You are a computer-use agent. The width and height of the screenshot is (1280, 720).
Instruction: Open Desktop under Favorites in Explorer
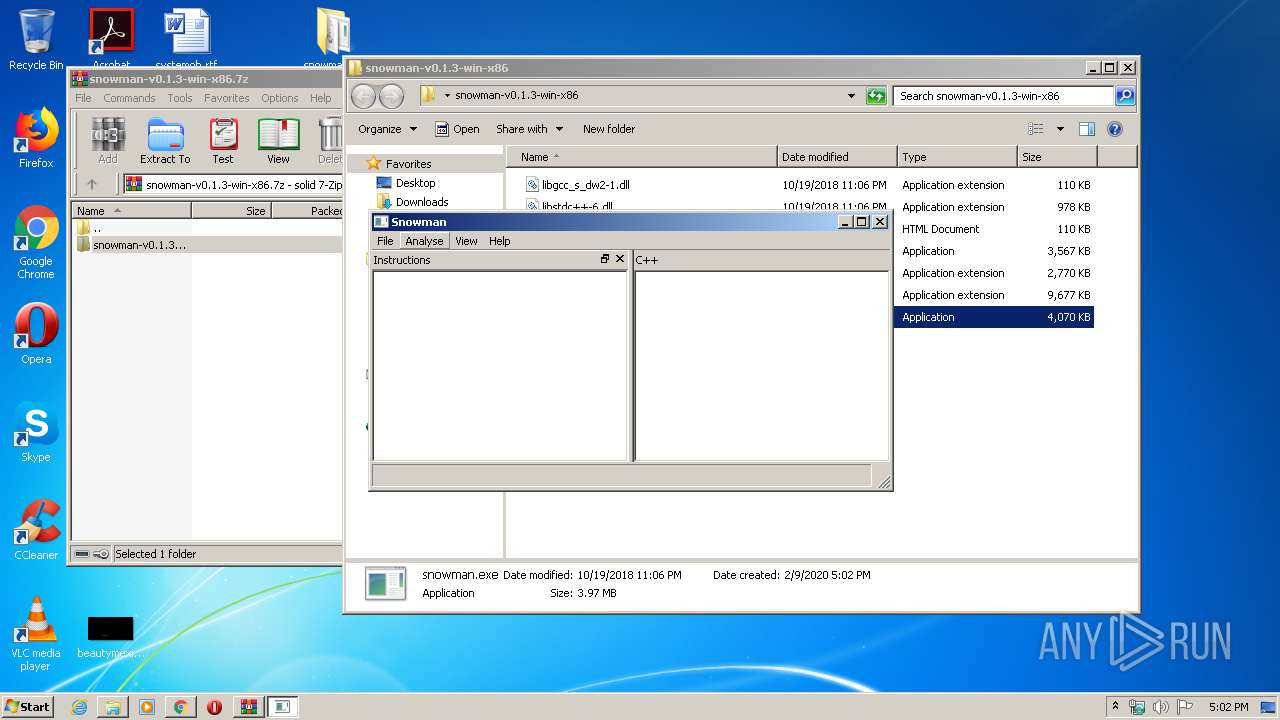[x=415, y=183]
